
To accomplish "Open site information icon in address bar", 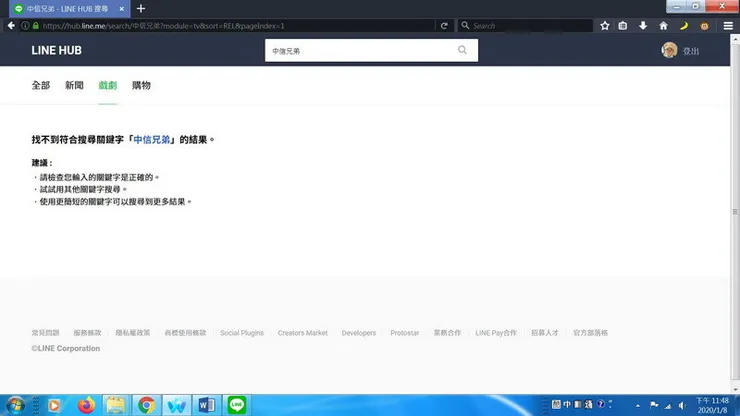I will point(25,25).
